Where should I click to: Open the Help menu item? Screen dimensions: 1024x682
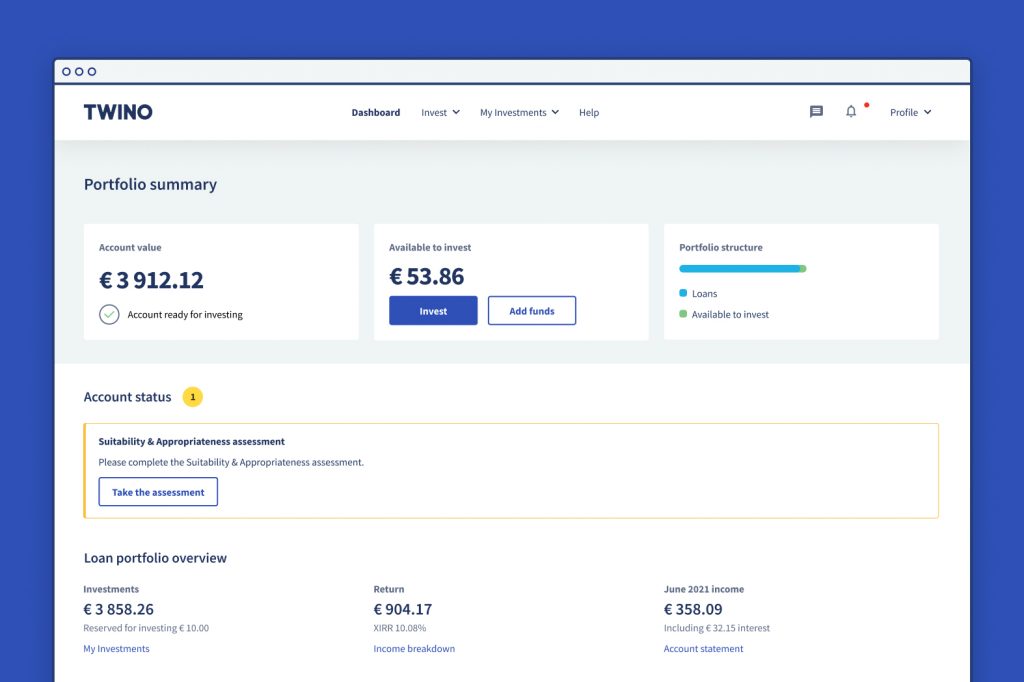pos(589,113)
